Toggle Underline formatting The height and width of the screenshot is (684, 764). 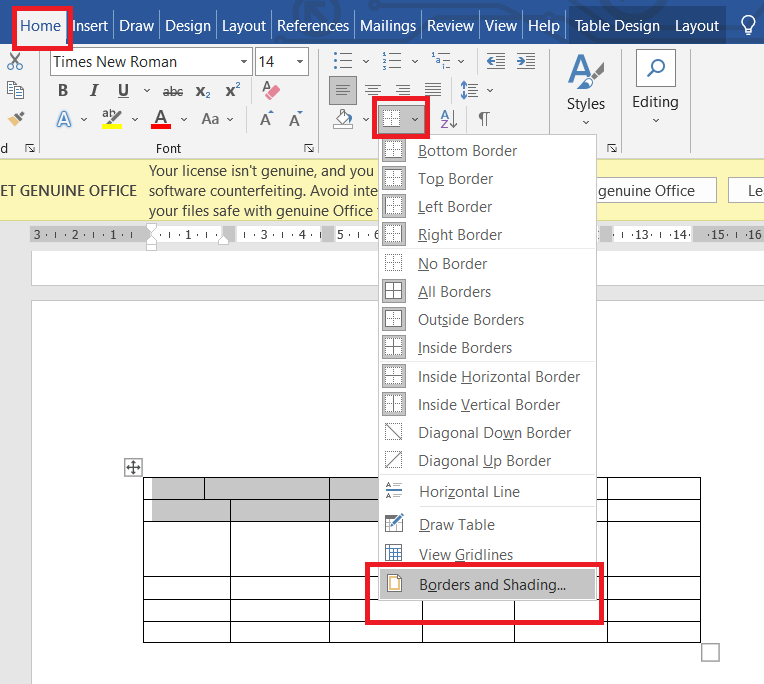pos(124,91)
